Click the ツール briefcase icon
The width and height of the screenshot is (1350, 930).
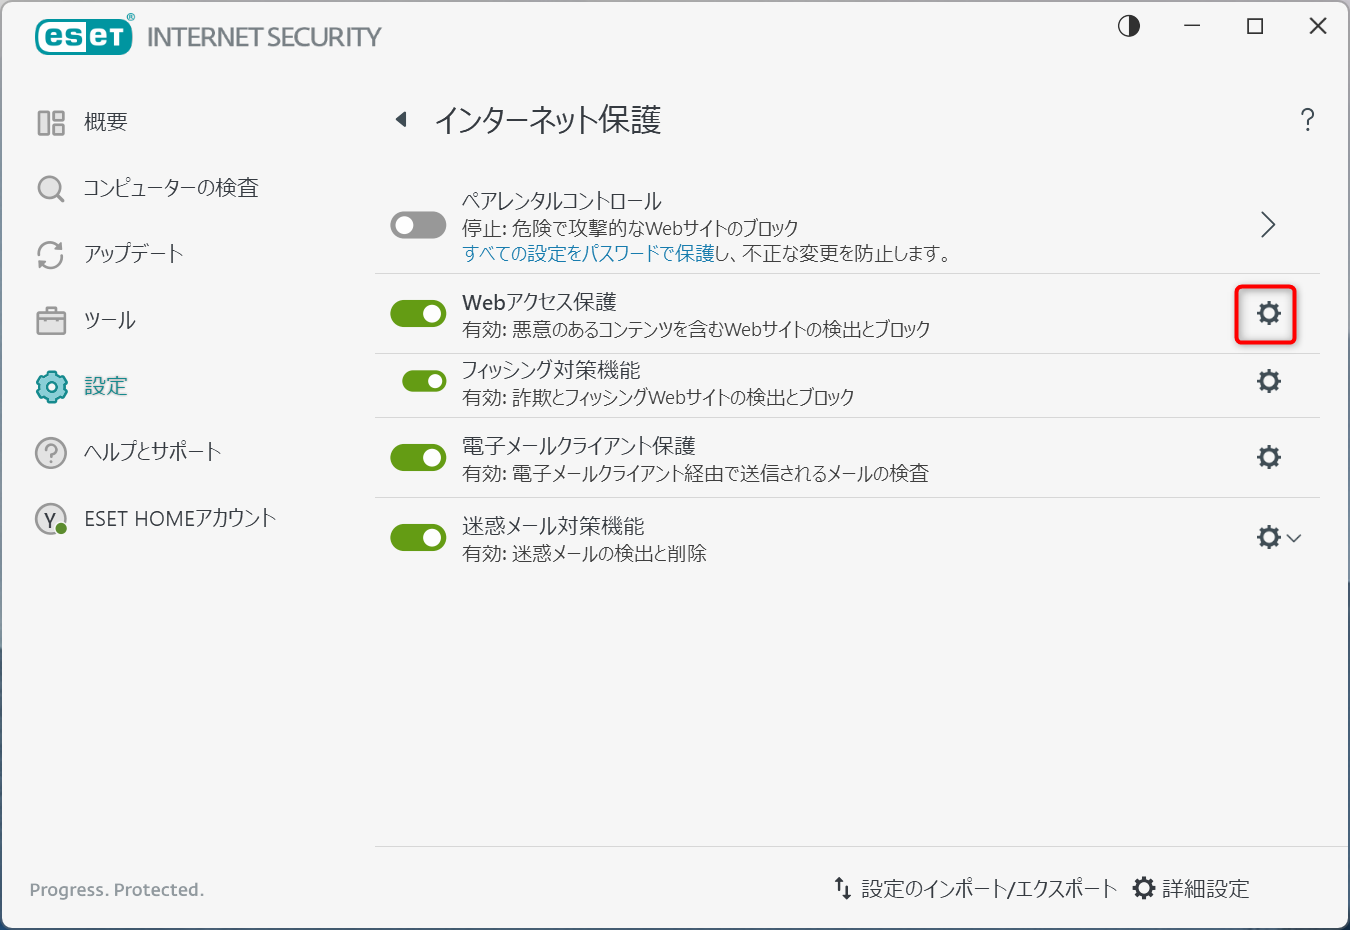pyautogui.click(x=51, y=321)
